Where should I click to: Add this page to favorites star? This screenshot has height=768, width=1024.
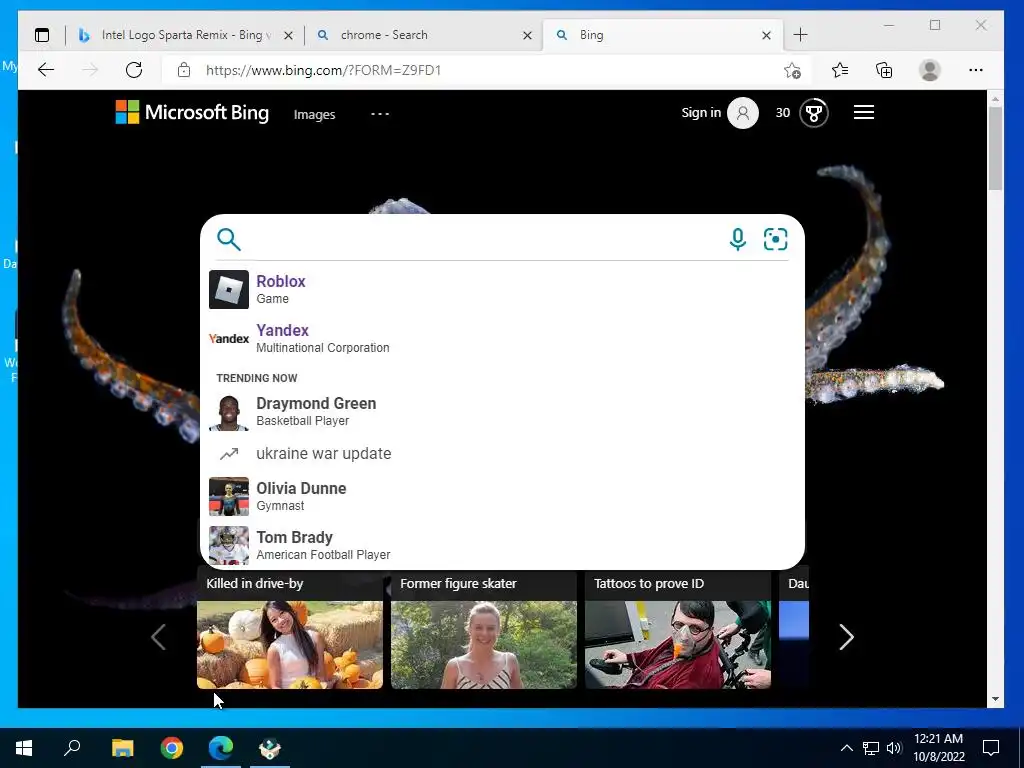coord(792,70)
